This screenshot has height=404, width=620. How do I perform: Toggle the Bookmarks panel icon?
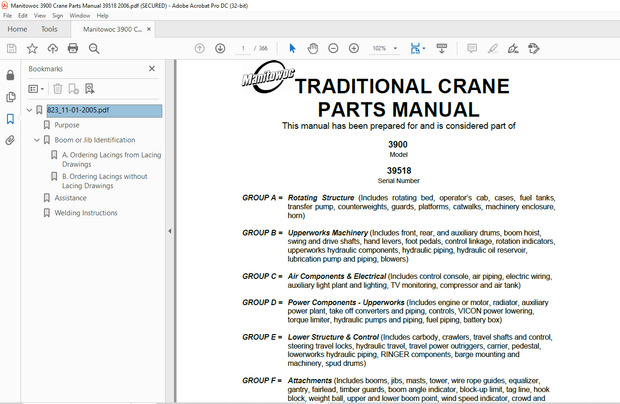[10, 119]
